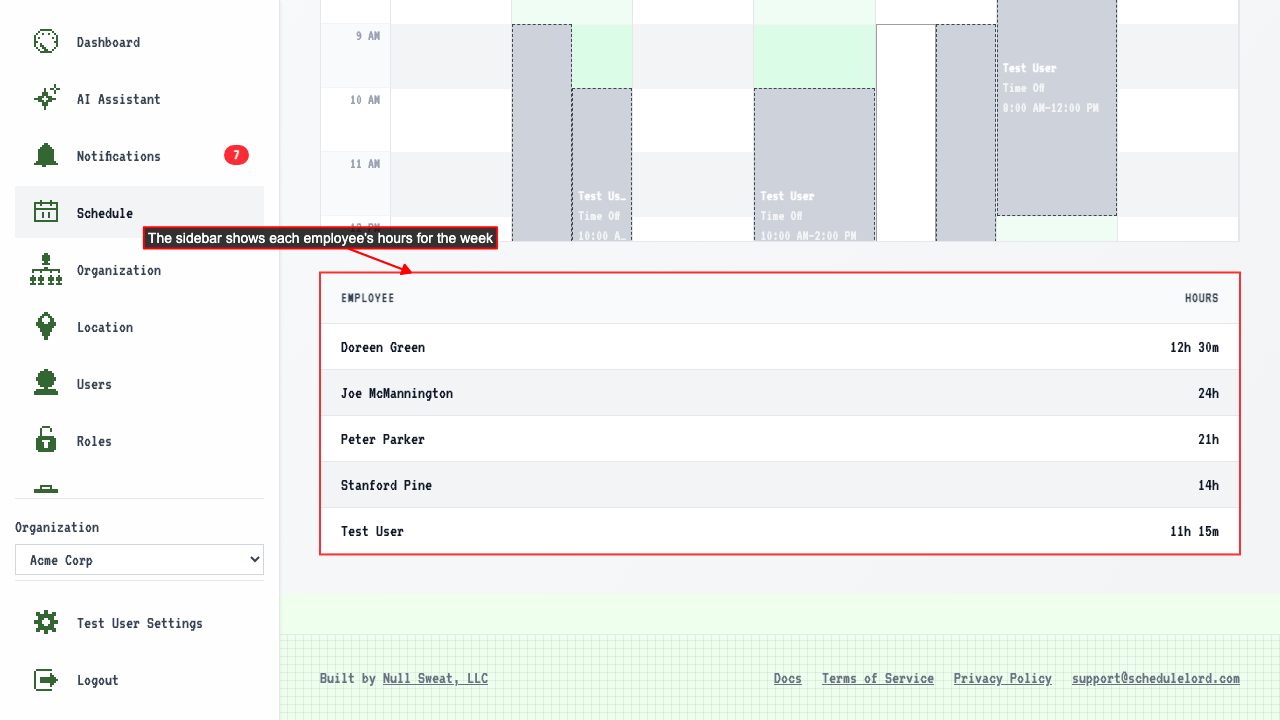This screenshot has height=720, width=1280.
Task: Open Test User Settings
Action: (139, 623)
